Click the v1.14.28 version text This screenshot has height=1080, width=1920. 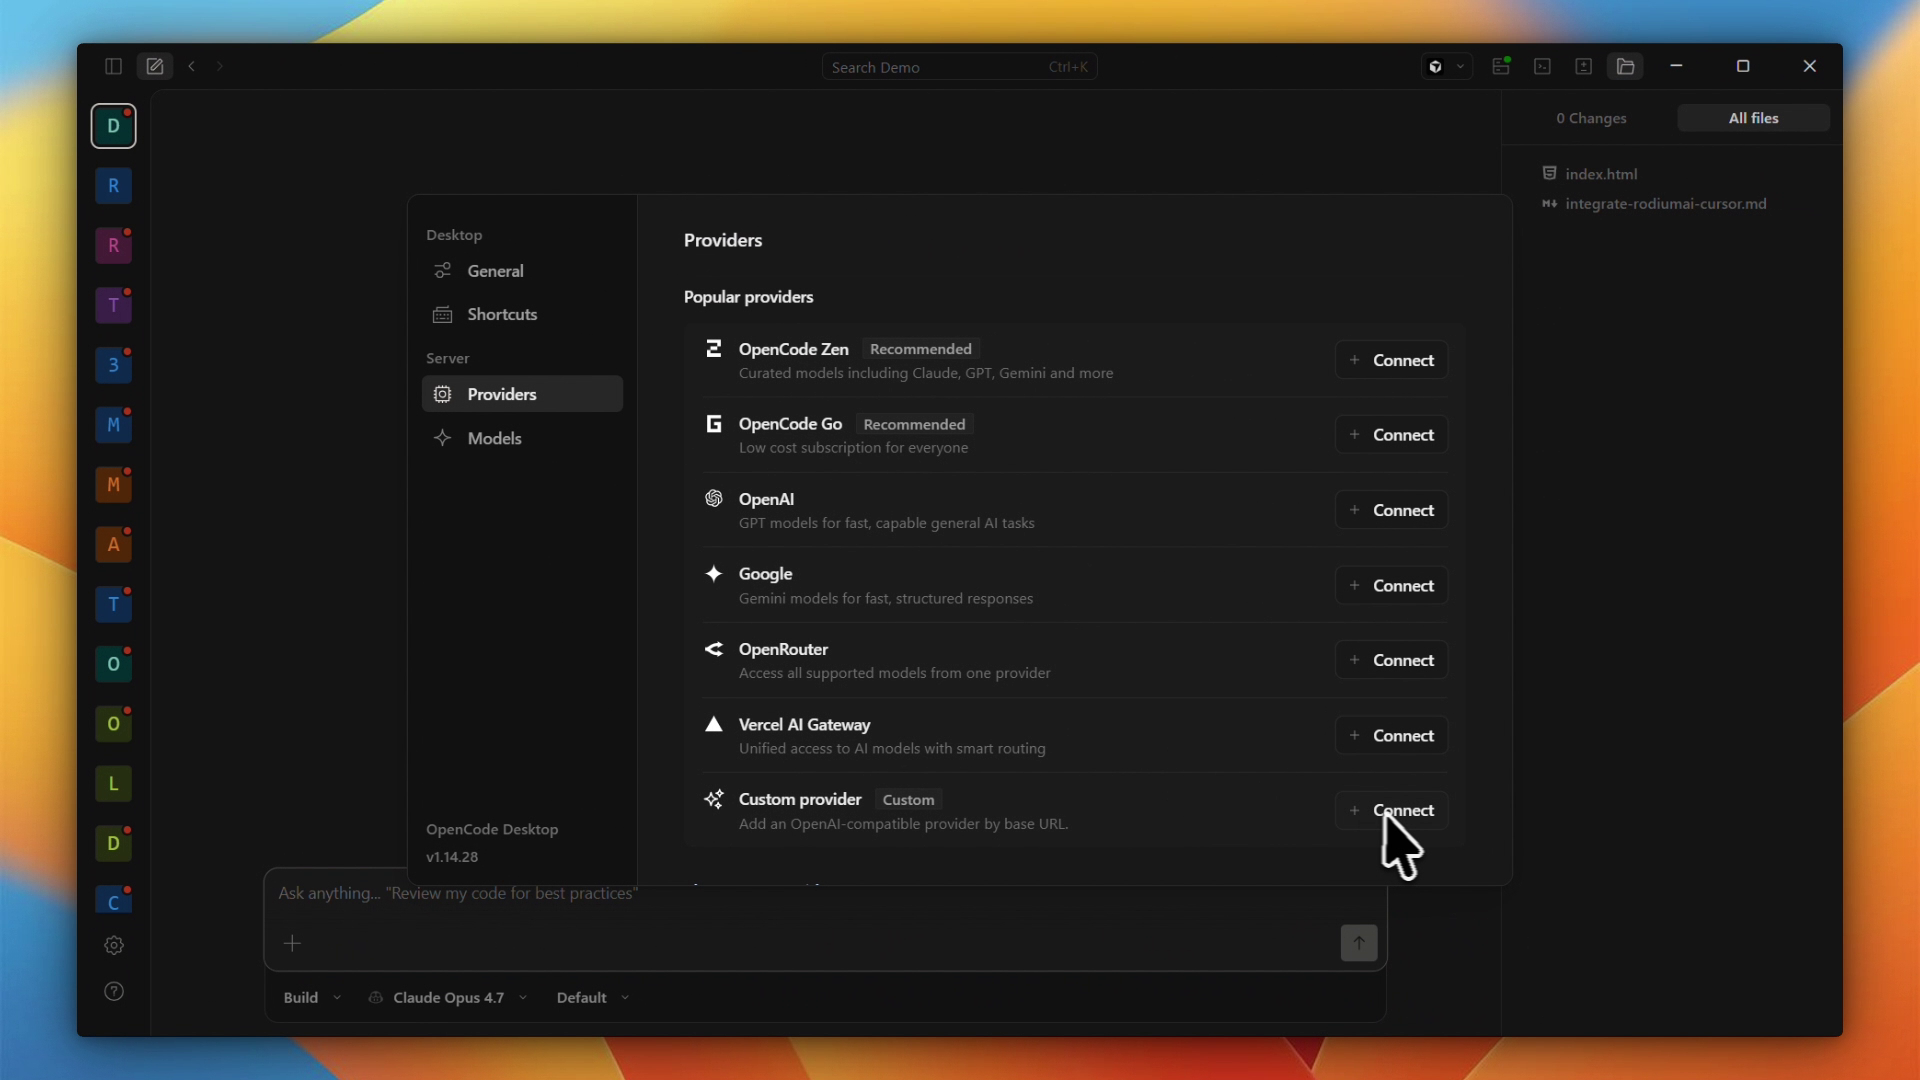pyautogui.click(x=452, y=857)
